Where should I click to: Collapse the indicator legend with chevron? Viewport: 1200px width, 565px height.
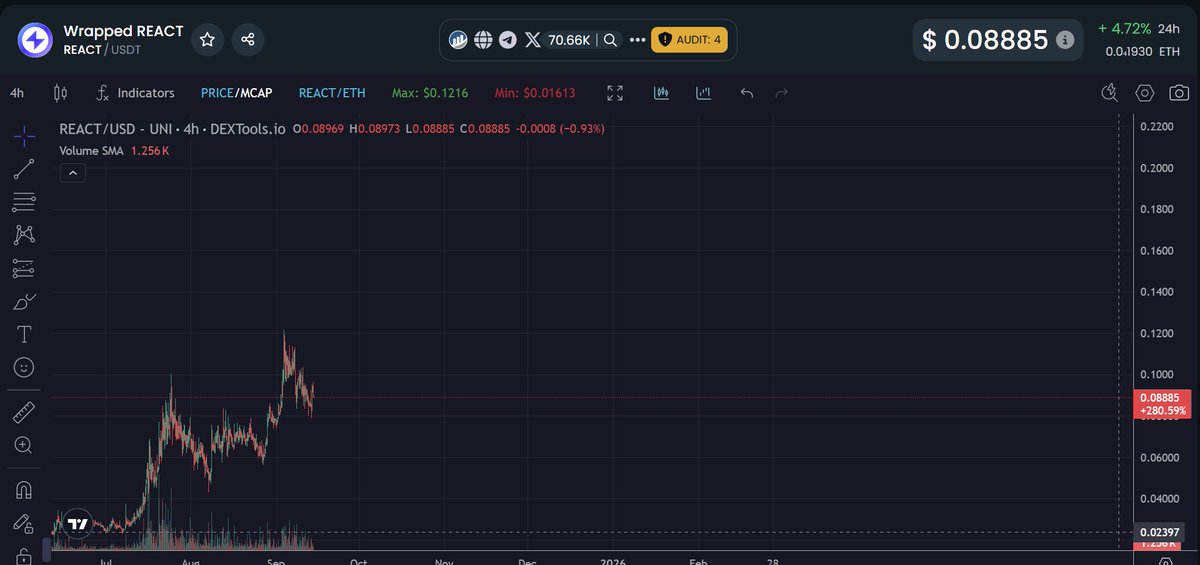(72, 173)
